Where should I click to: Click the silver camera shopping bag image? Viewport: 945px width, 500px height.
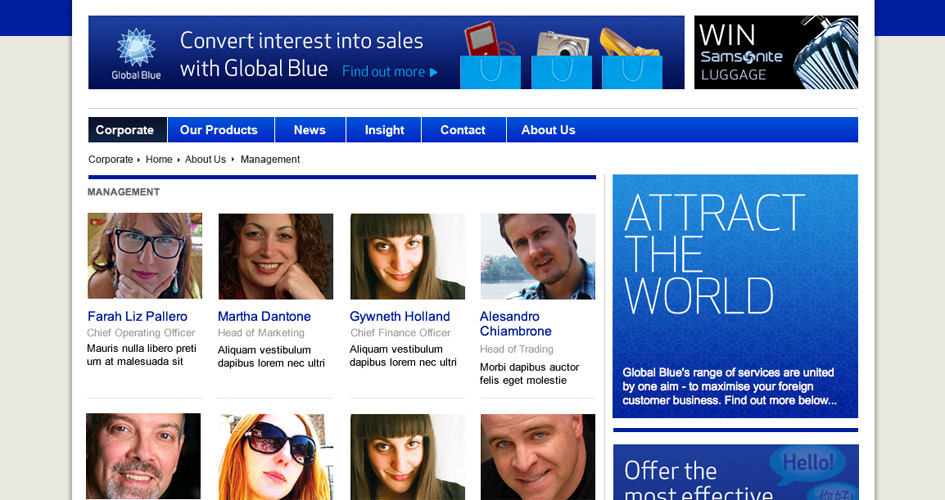click(x=561, y=59)
